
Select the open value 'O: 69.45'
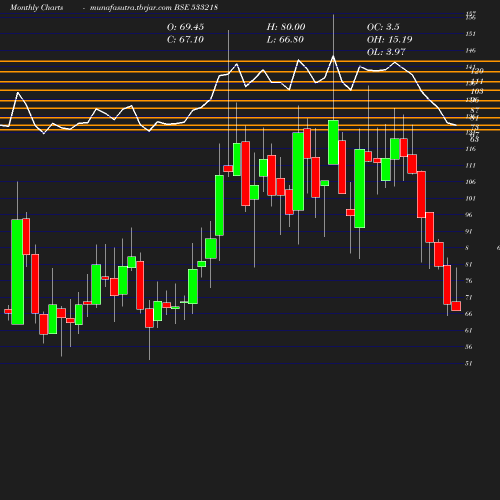[x=185, y=27]
